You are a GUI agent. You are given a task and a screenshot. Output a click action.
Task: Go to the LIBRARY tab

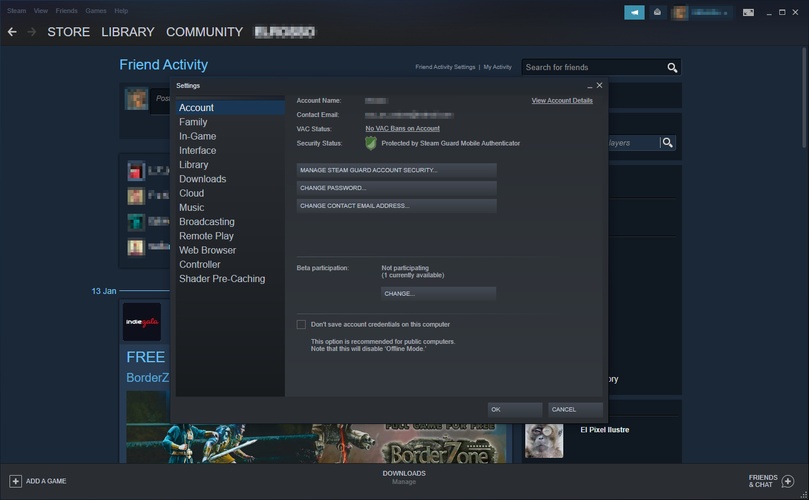(128, 32)
